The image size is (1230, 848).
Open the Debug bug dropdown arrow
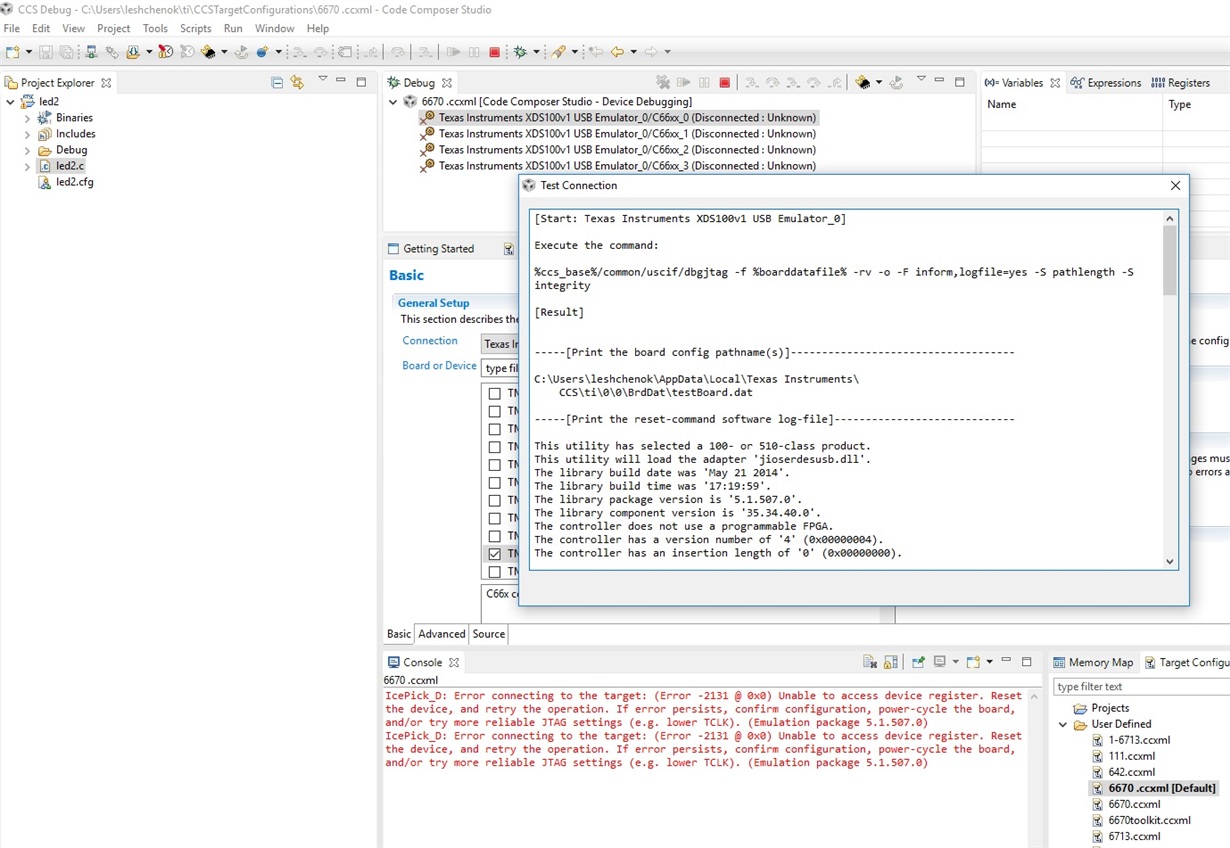tap(536, 52)
